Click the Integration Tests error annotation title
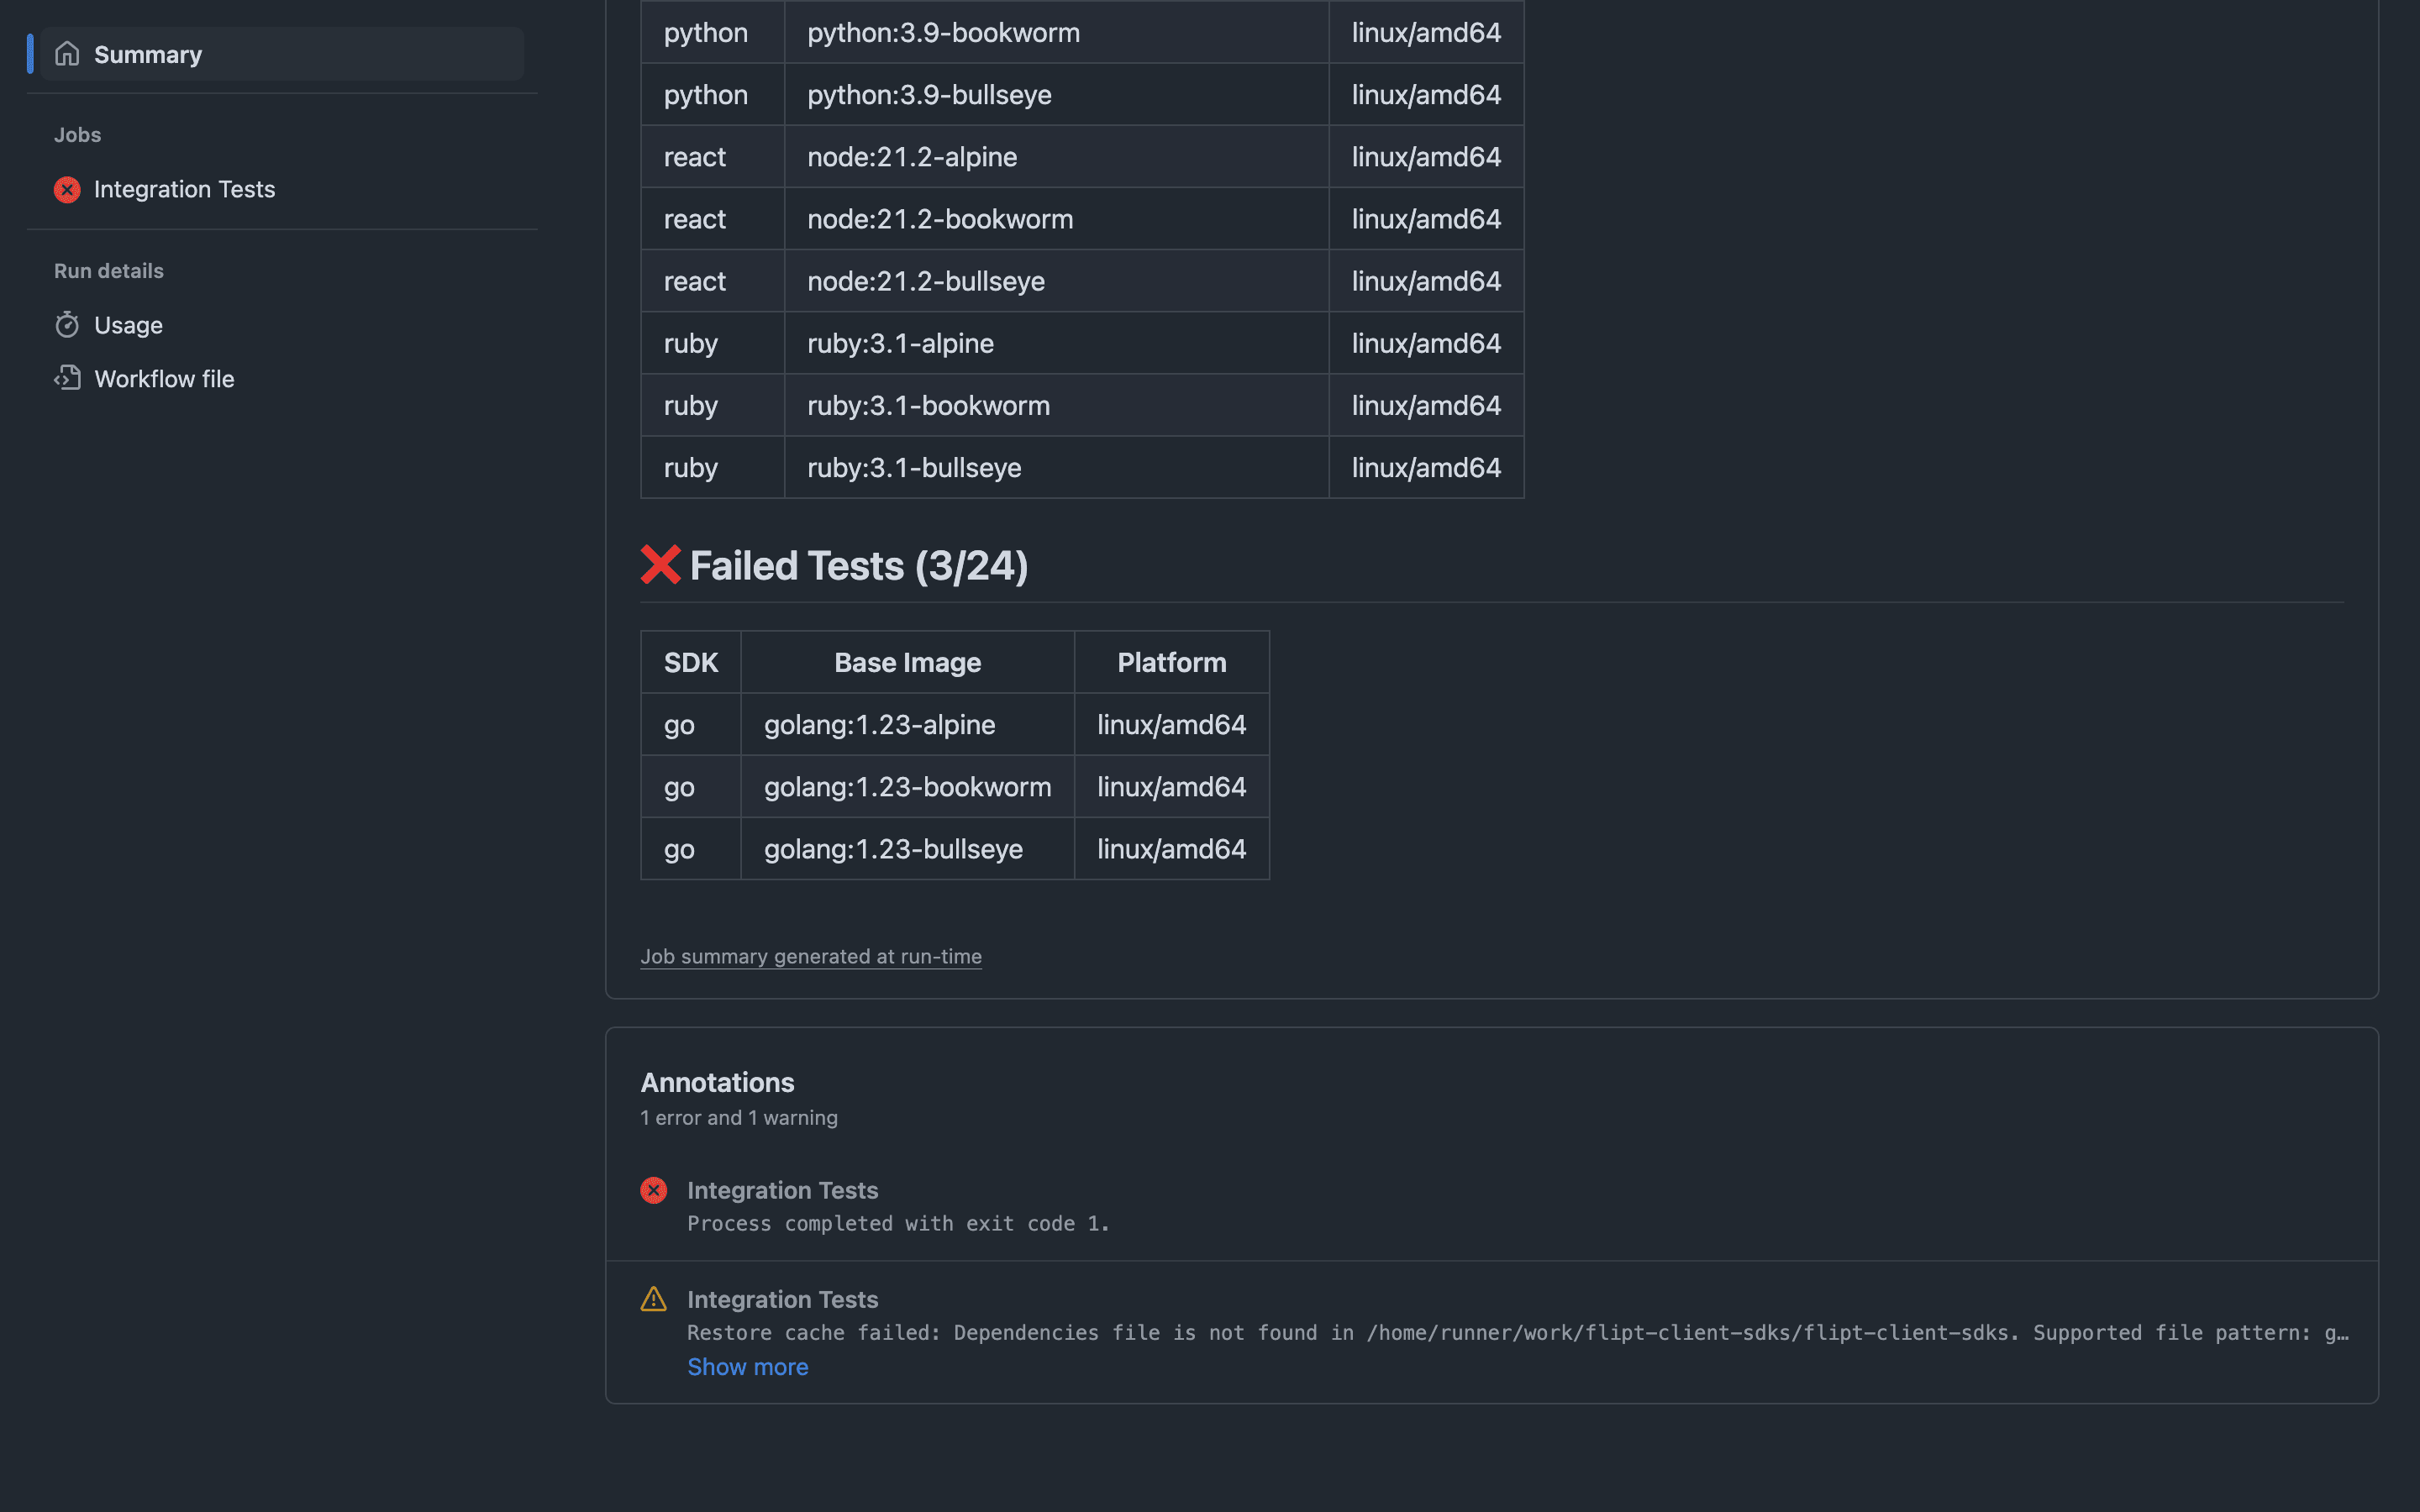 click(782, 1189)
